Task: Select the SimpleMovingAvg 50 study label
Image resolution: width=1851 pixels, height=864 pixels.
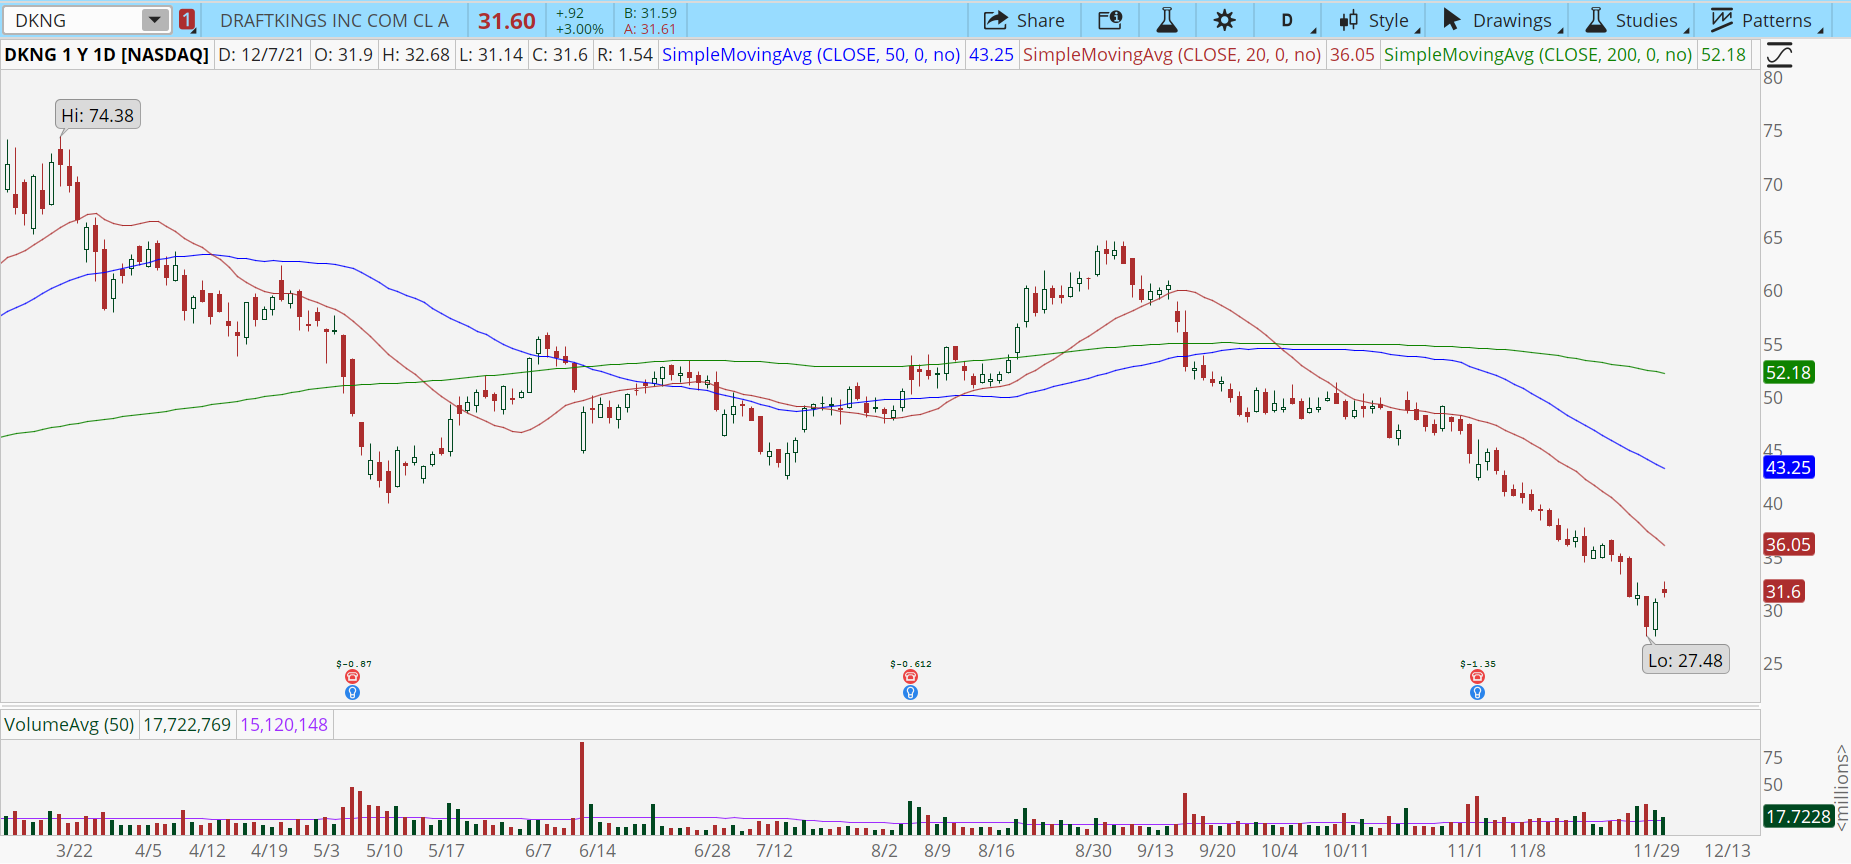Action: point(811,55)
